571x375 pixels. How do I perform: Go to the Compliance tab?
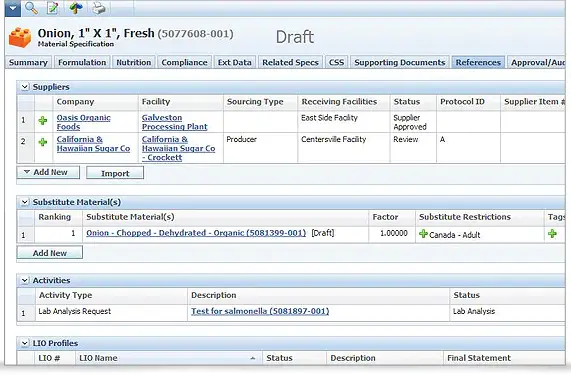point(184,62)
